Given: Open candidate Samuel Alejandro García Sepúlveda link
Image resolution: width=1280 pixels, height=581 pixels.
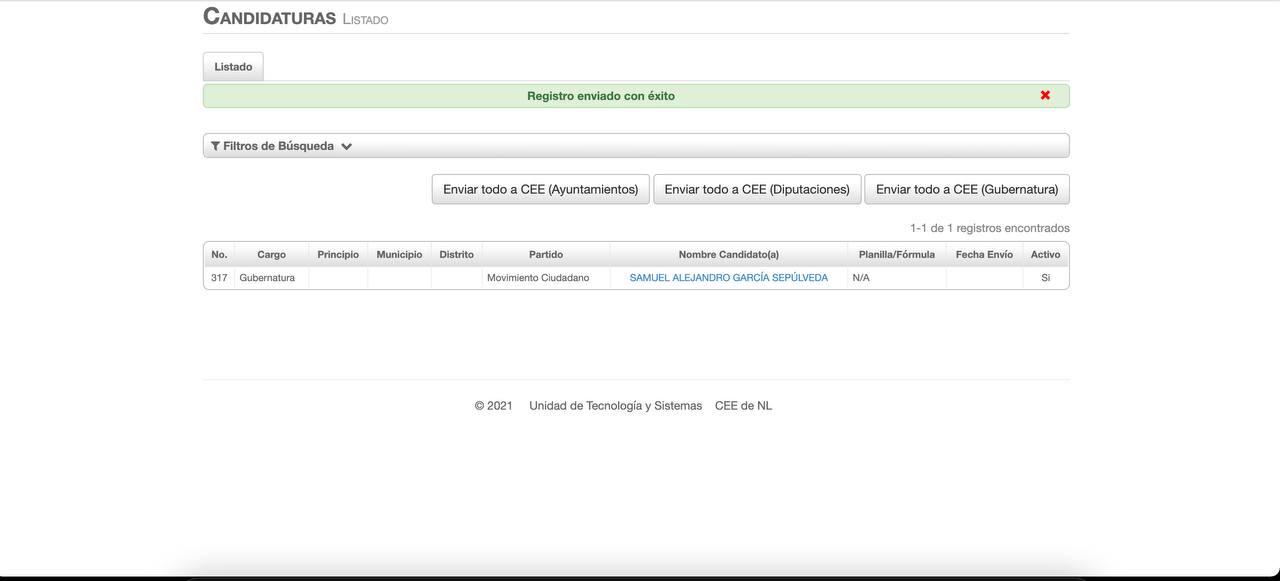Looking at the screenshot, I should click(x=728, y=278).
